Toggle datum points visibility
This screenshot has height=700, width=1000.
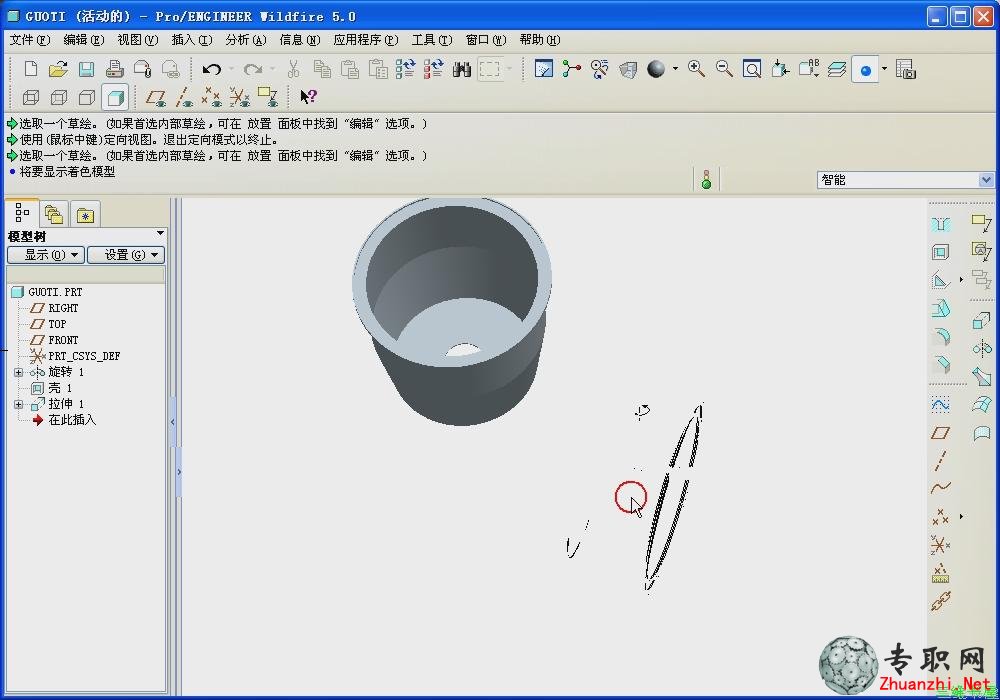click(212, 97)
